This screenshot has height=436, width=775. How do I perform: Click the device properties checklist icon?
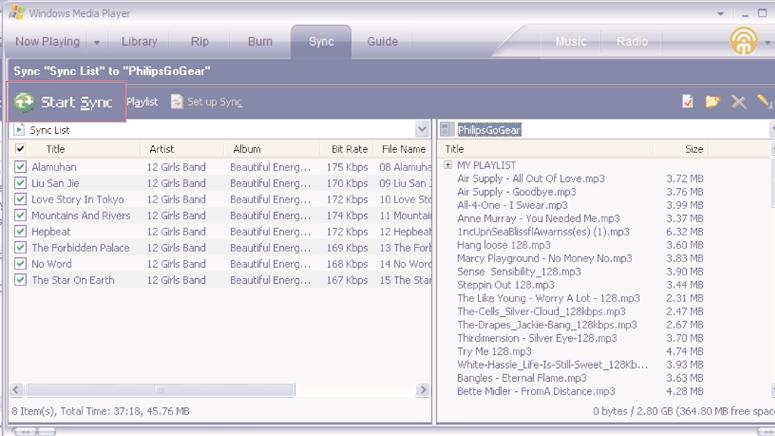point(688,101)
